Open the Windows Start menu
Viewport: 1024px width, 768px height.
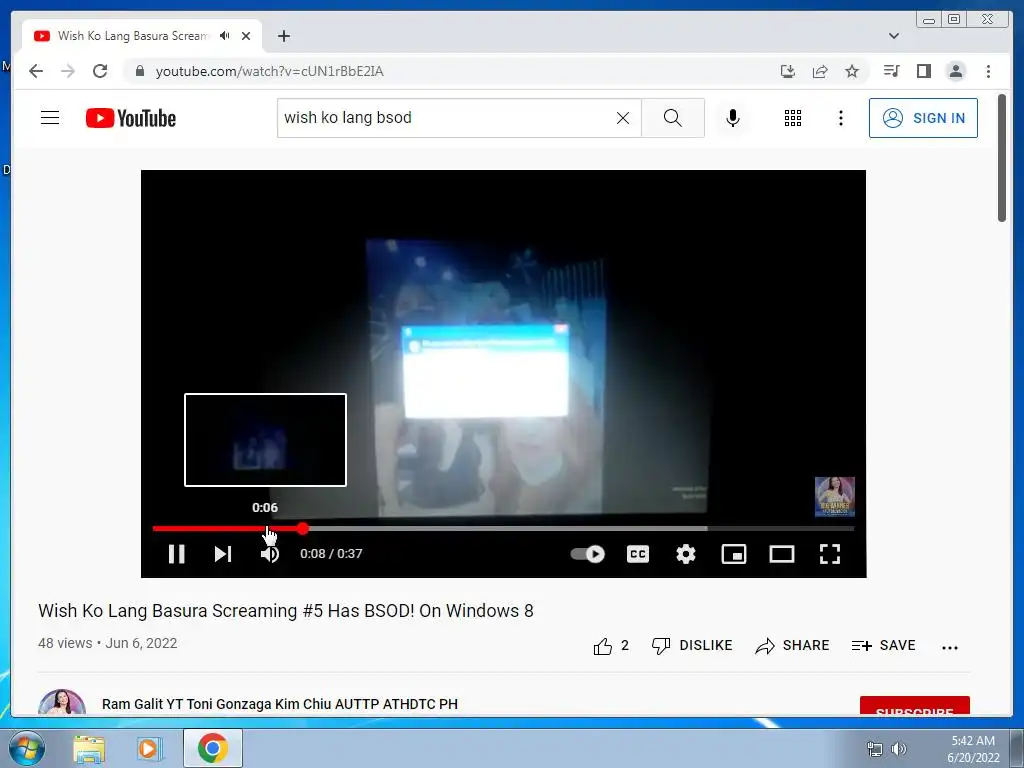click(27, 748)
